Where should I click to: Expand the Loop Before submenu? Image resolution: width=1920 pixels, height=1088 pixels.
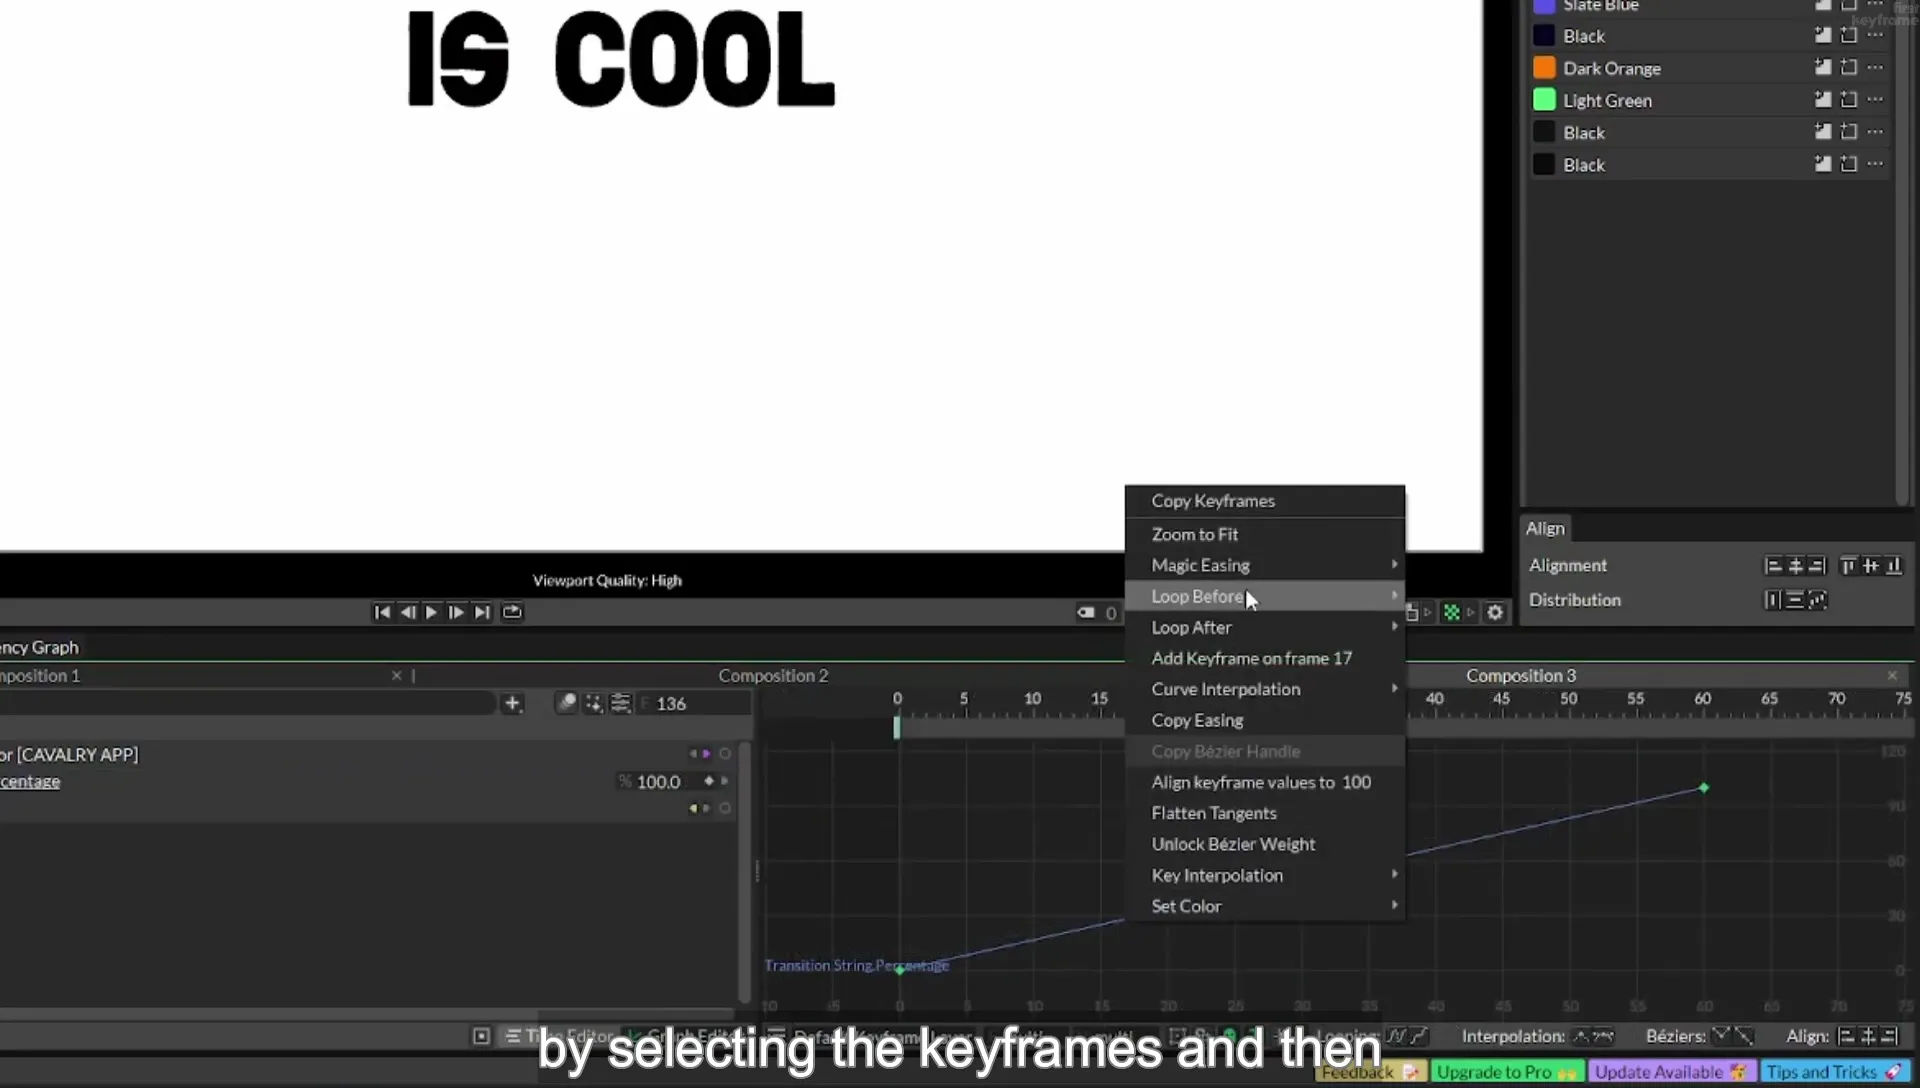click(1265, 596)
